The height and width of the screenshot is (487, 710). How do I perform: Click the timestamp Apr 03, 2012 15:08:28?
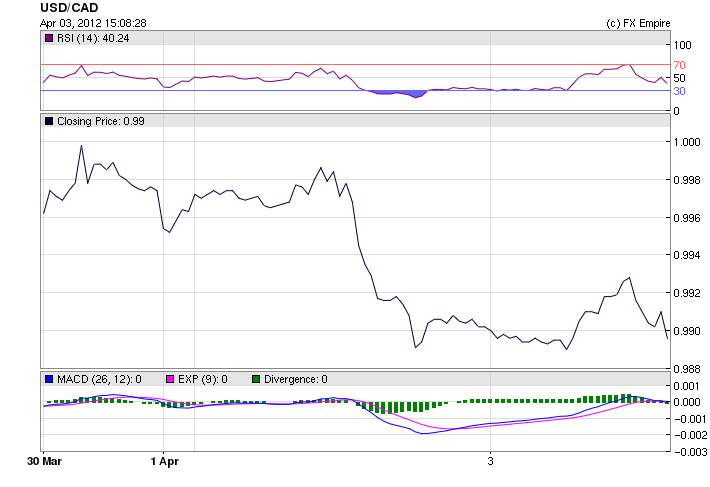93,23
